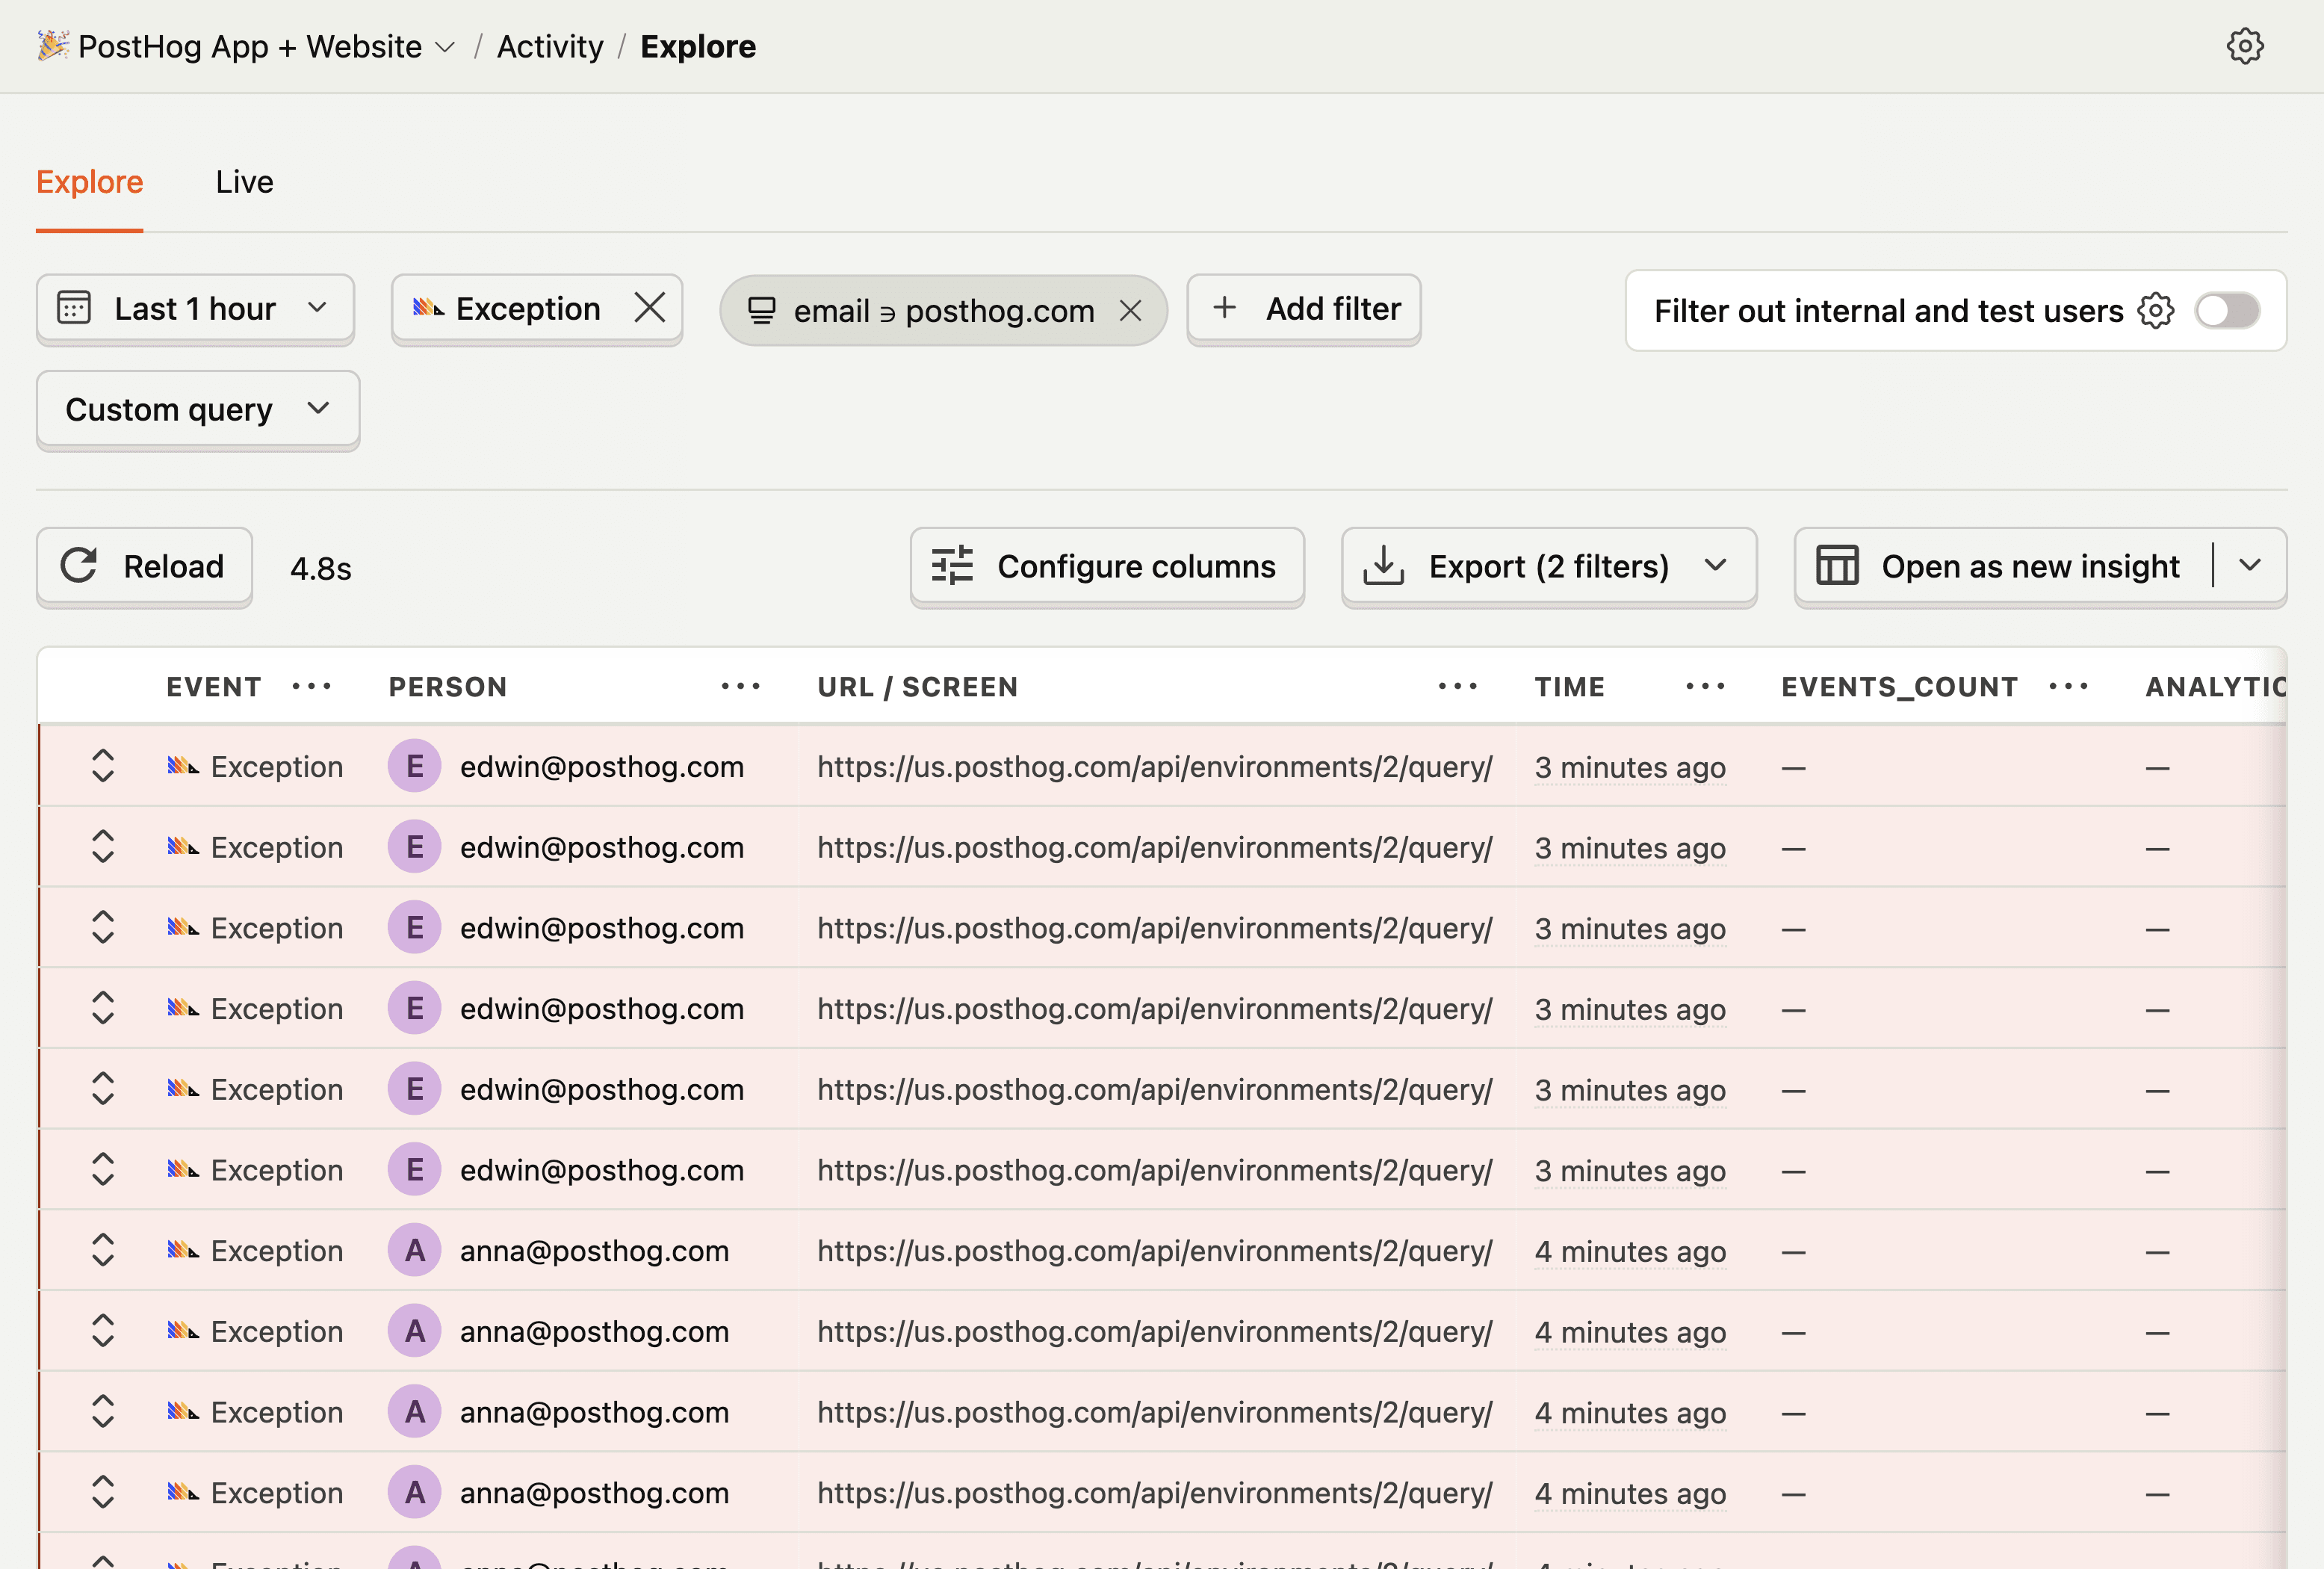
Task: Open the EVENTS_COUNT column options menu
Action: coord(2068,686)
